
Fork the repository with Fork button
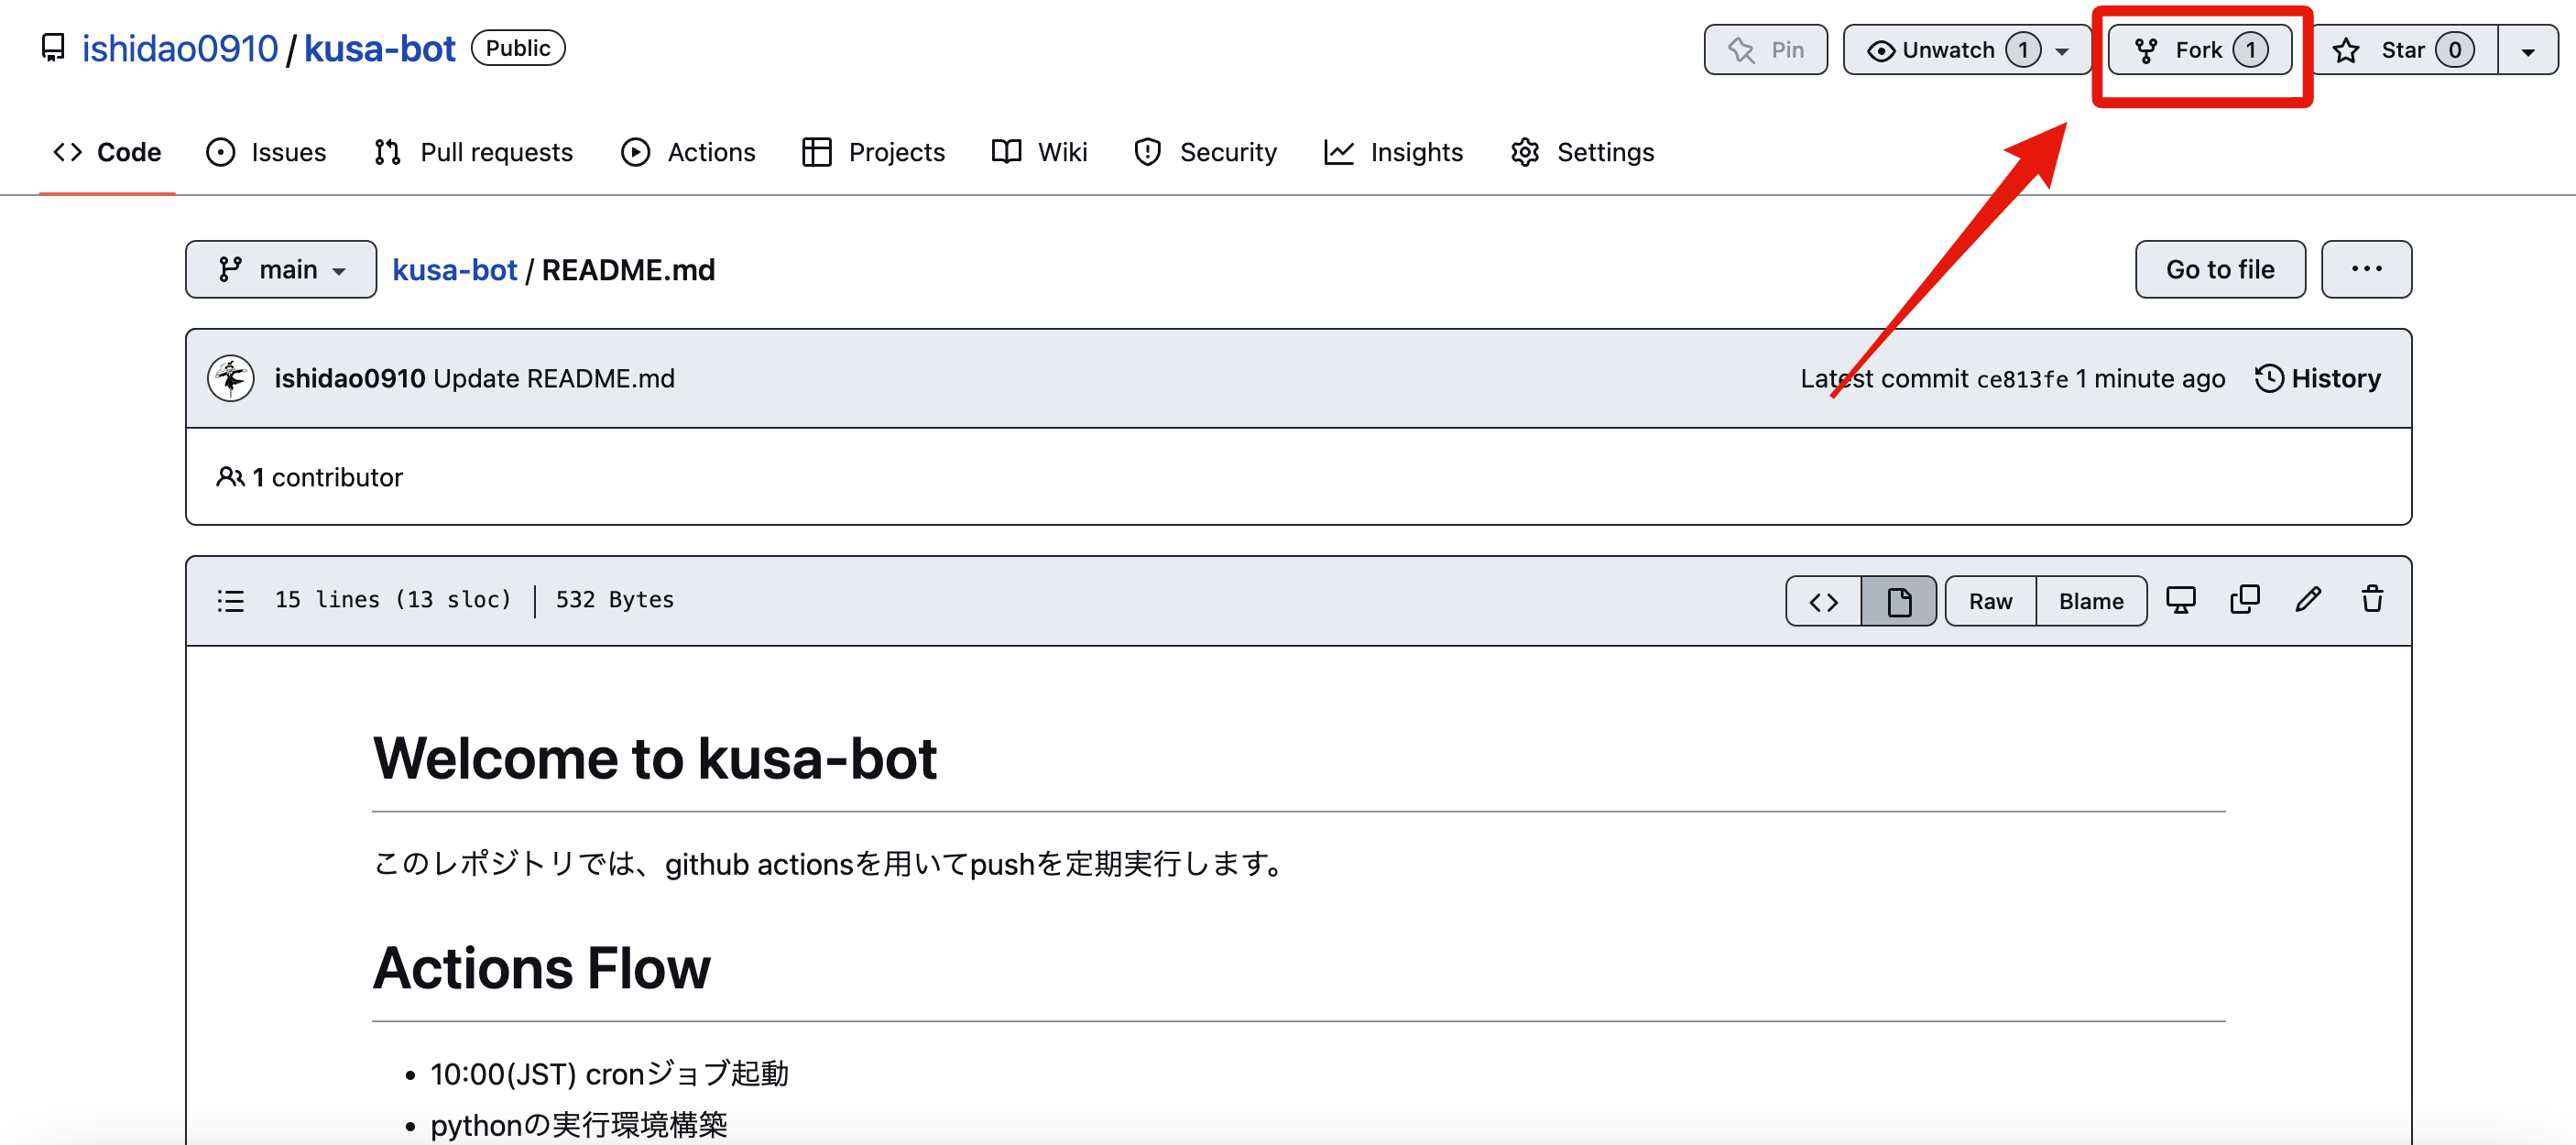pos(2199,50)
